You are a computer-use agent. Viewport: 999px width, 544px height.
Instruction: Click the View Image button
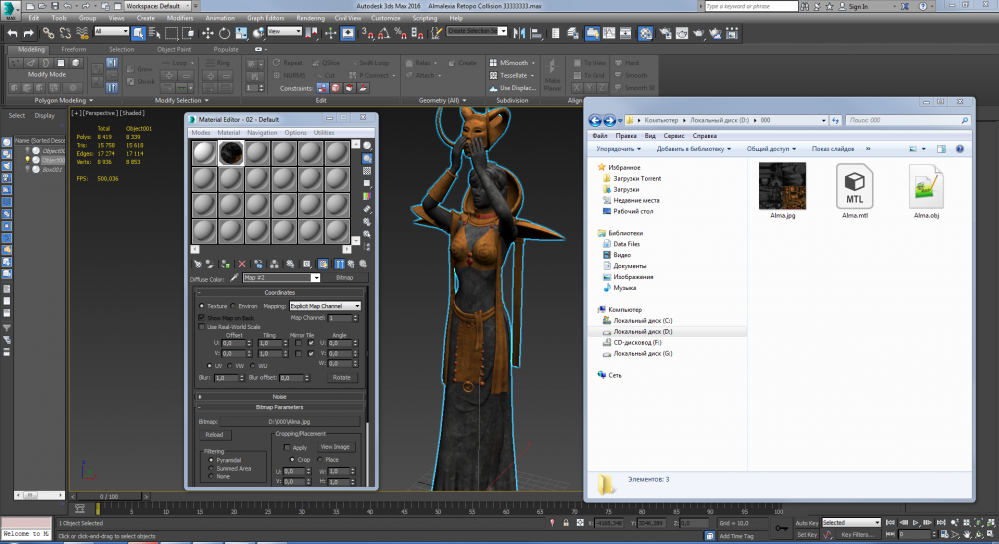click(335, 447)
